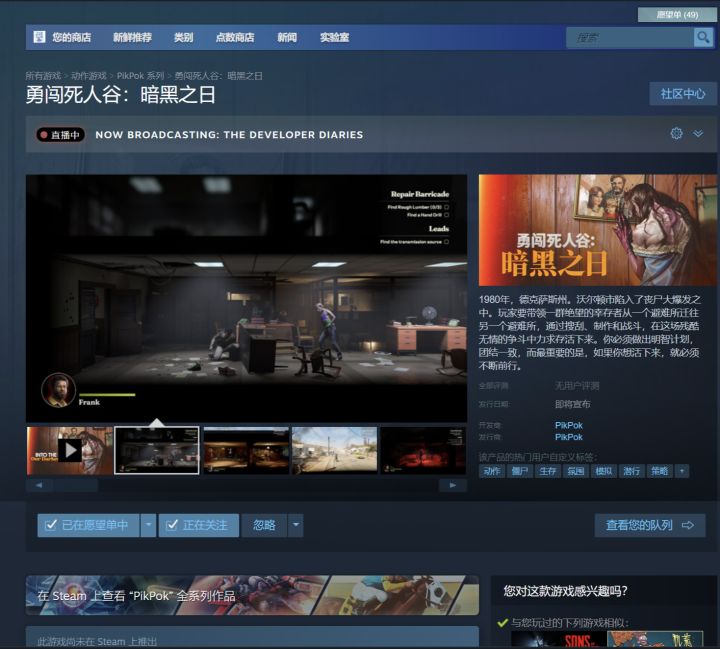This screenshot has height=649, width=720.
Task: Open PikPok 系列 breadcrumb link
Action: (x=140, y=76)
